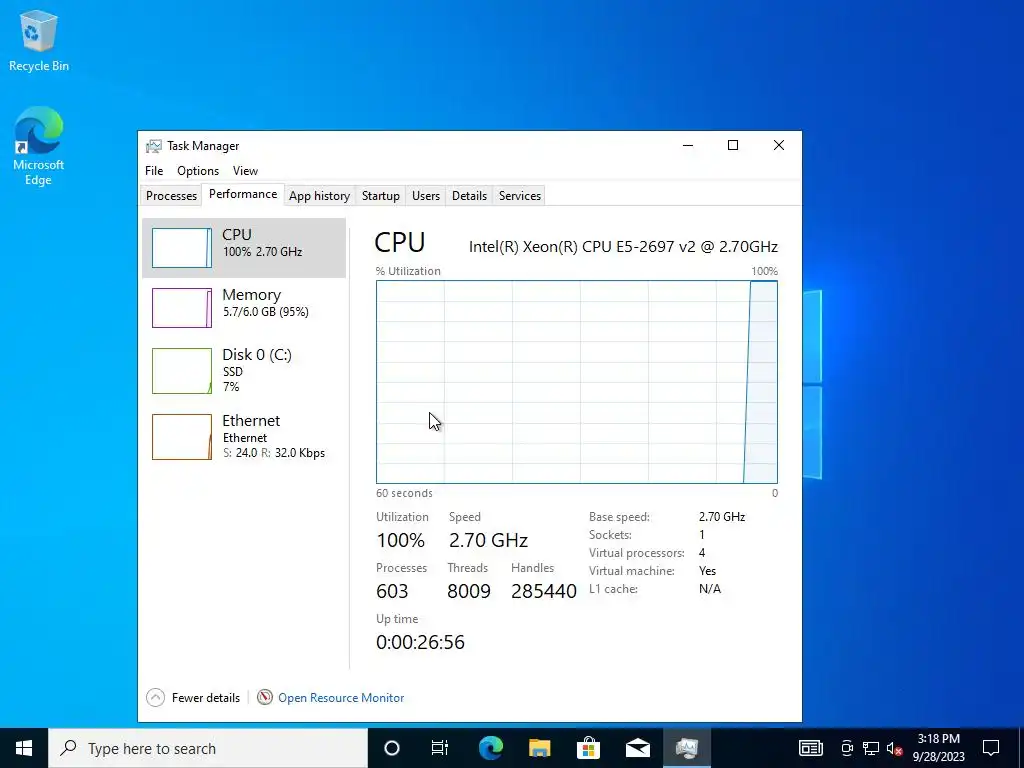
Task: Click the taskbar search box
Action: coord(208,748)
